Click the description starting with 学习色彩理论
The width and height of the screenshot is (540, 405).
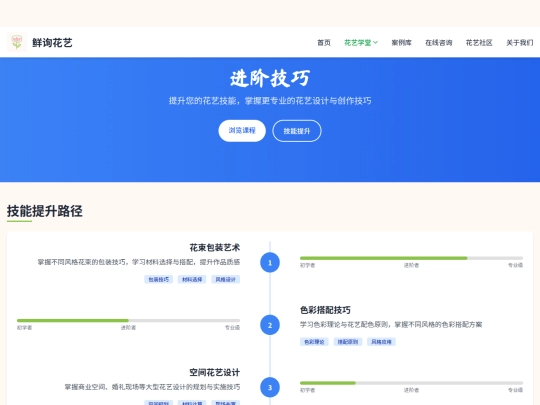(391, 324)
